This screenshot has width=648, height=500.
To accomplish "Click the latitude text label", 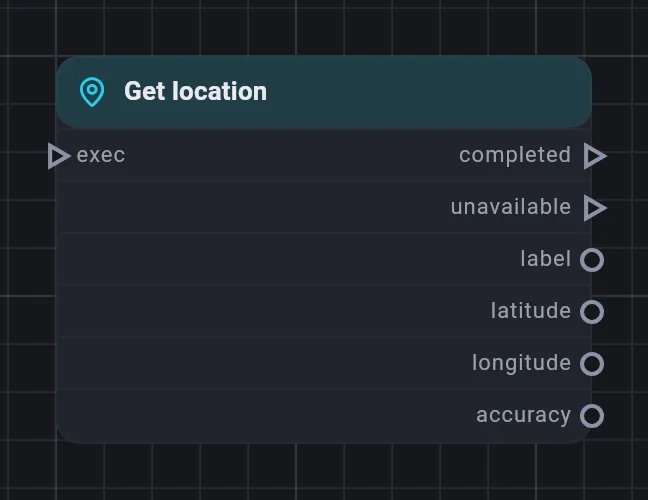I will click(x=531, y=310).
